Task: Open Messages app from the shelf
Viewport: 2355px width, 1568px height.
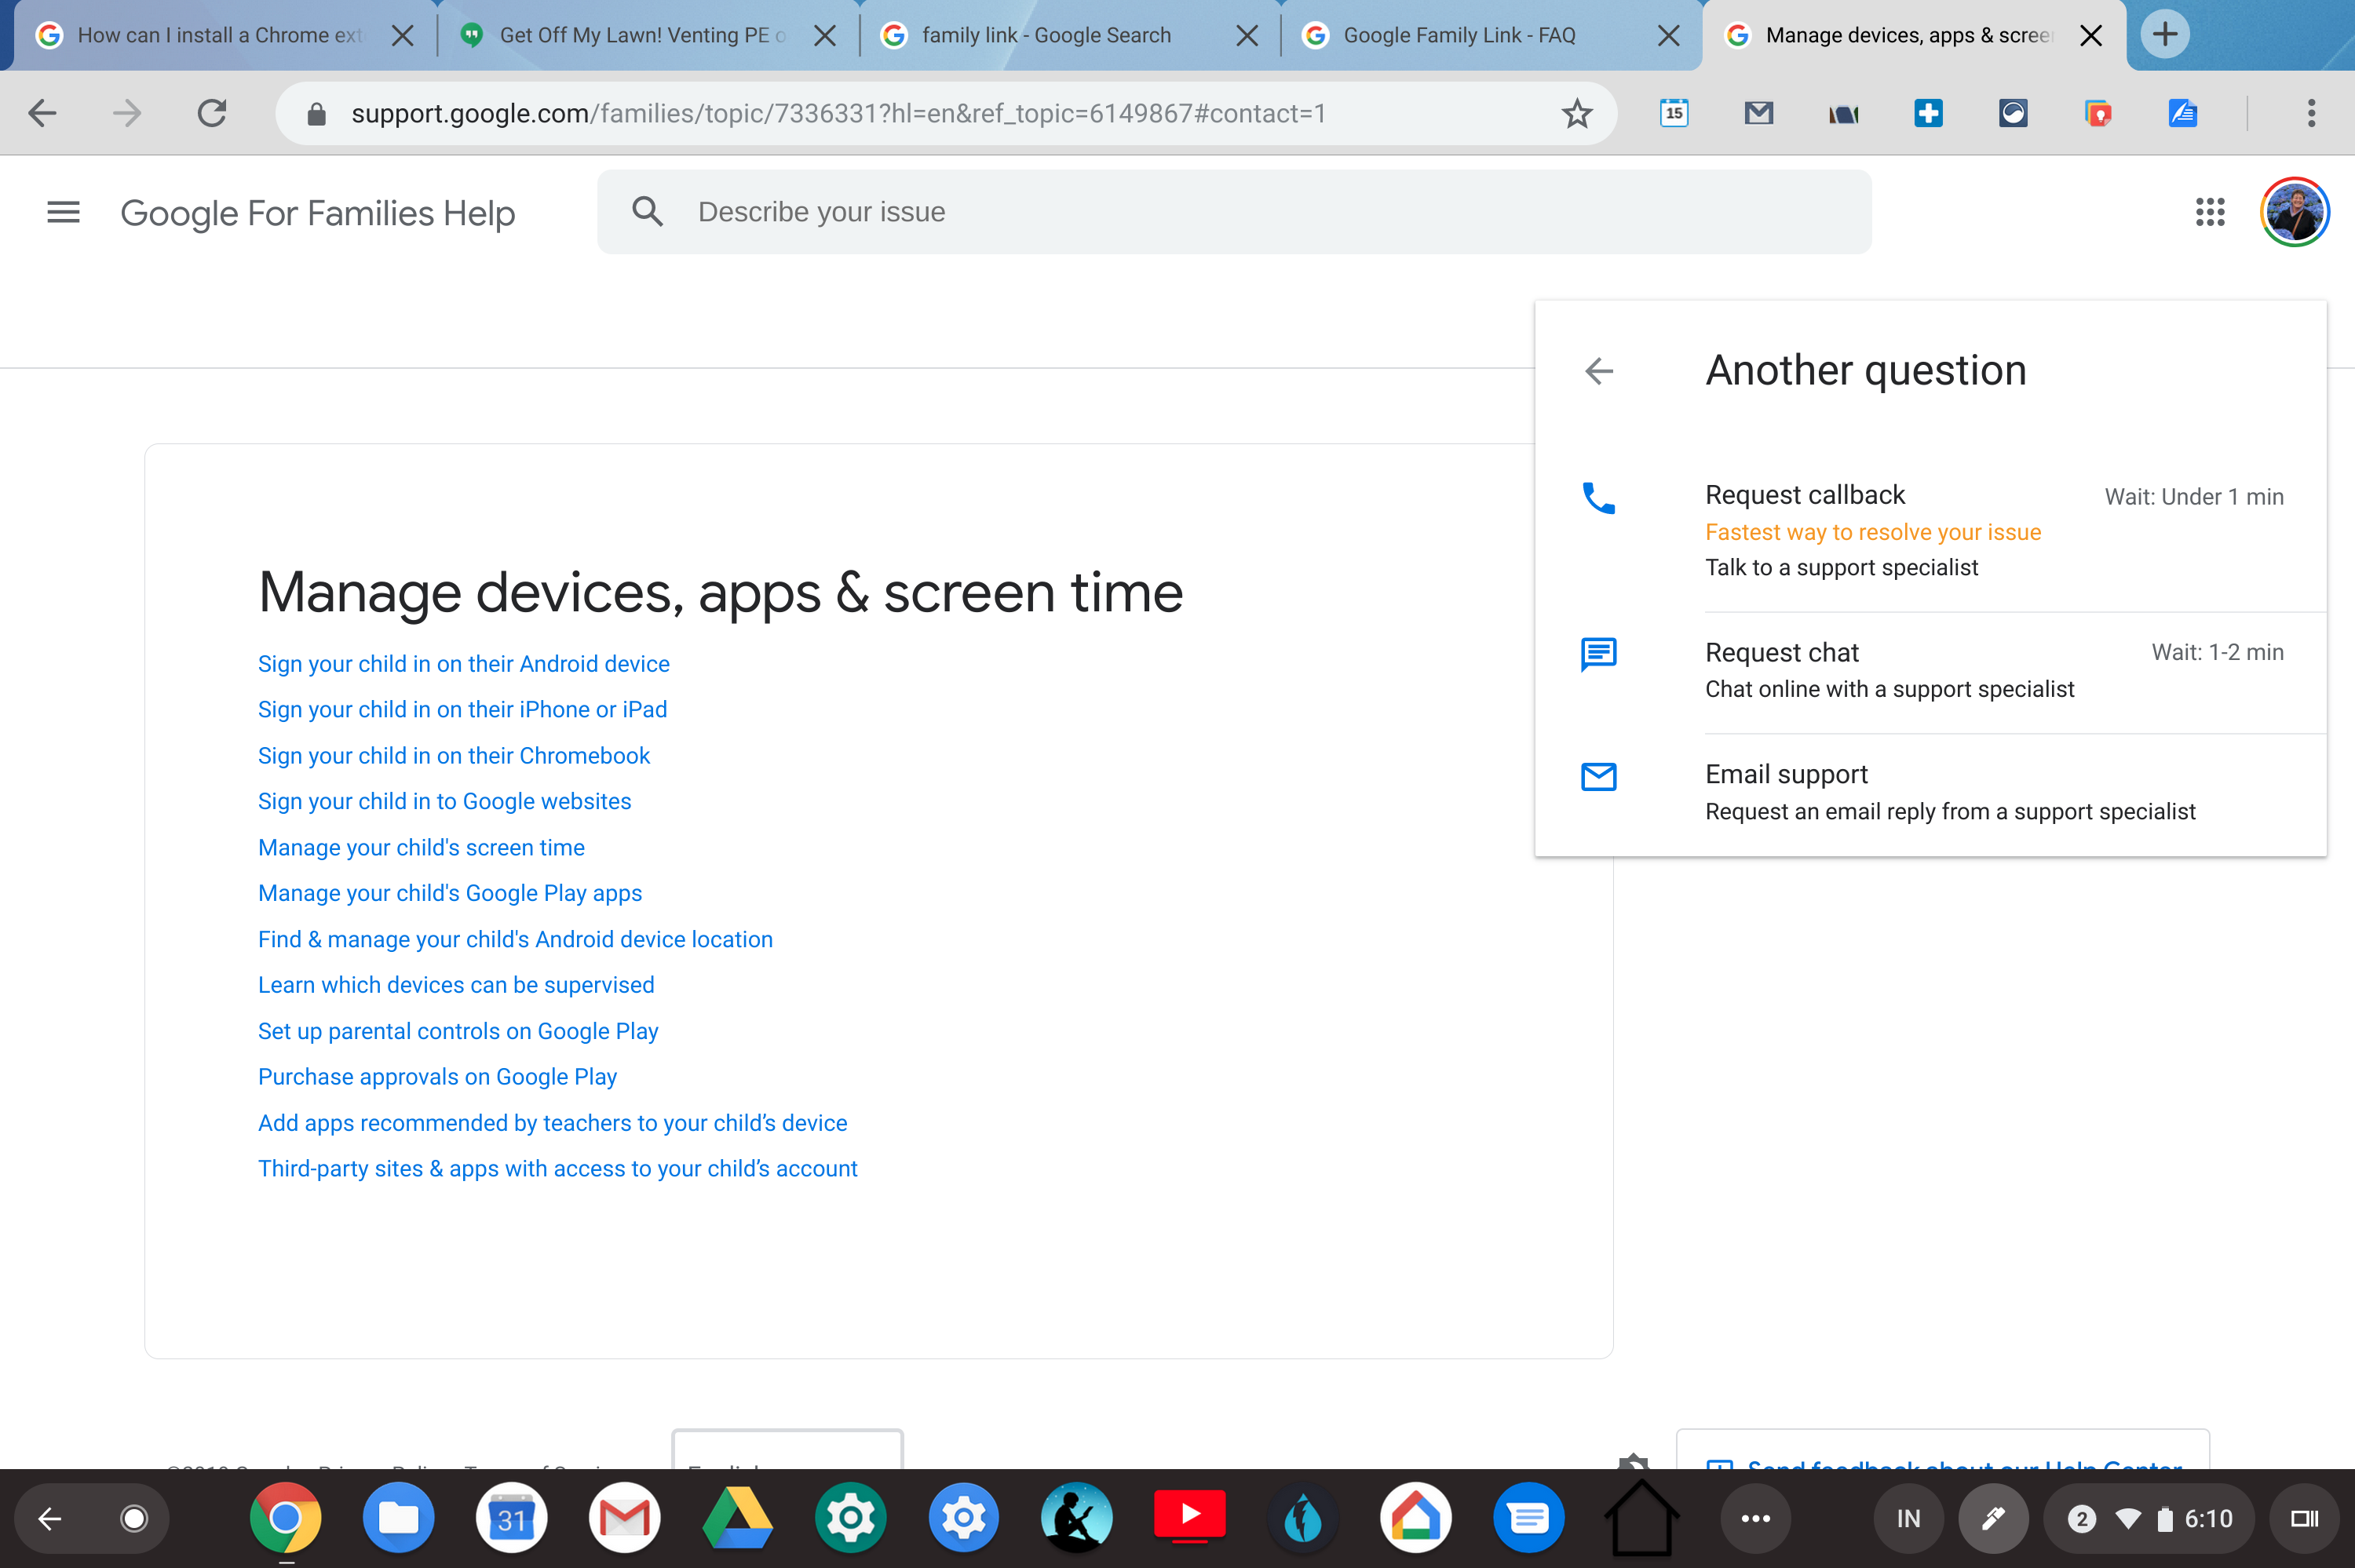Action: pyautogui.click(x=1528, y=1518)
